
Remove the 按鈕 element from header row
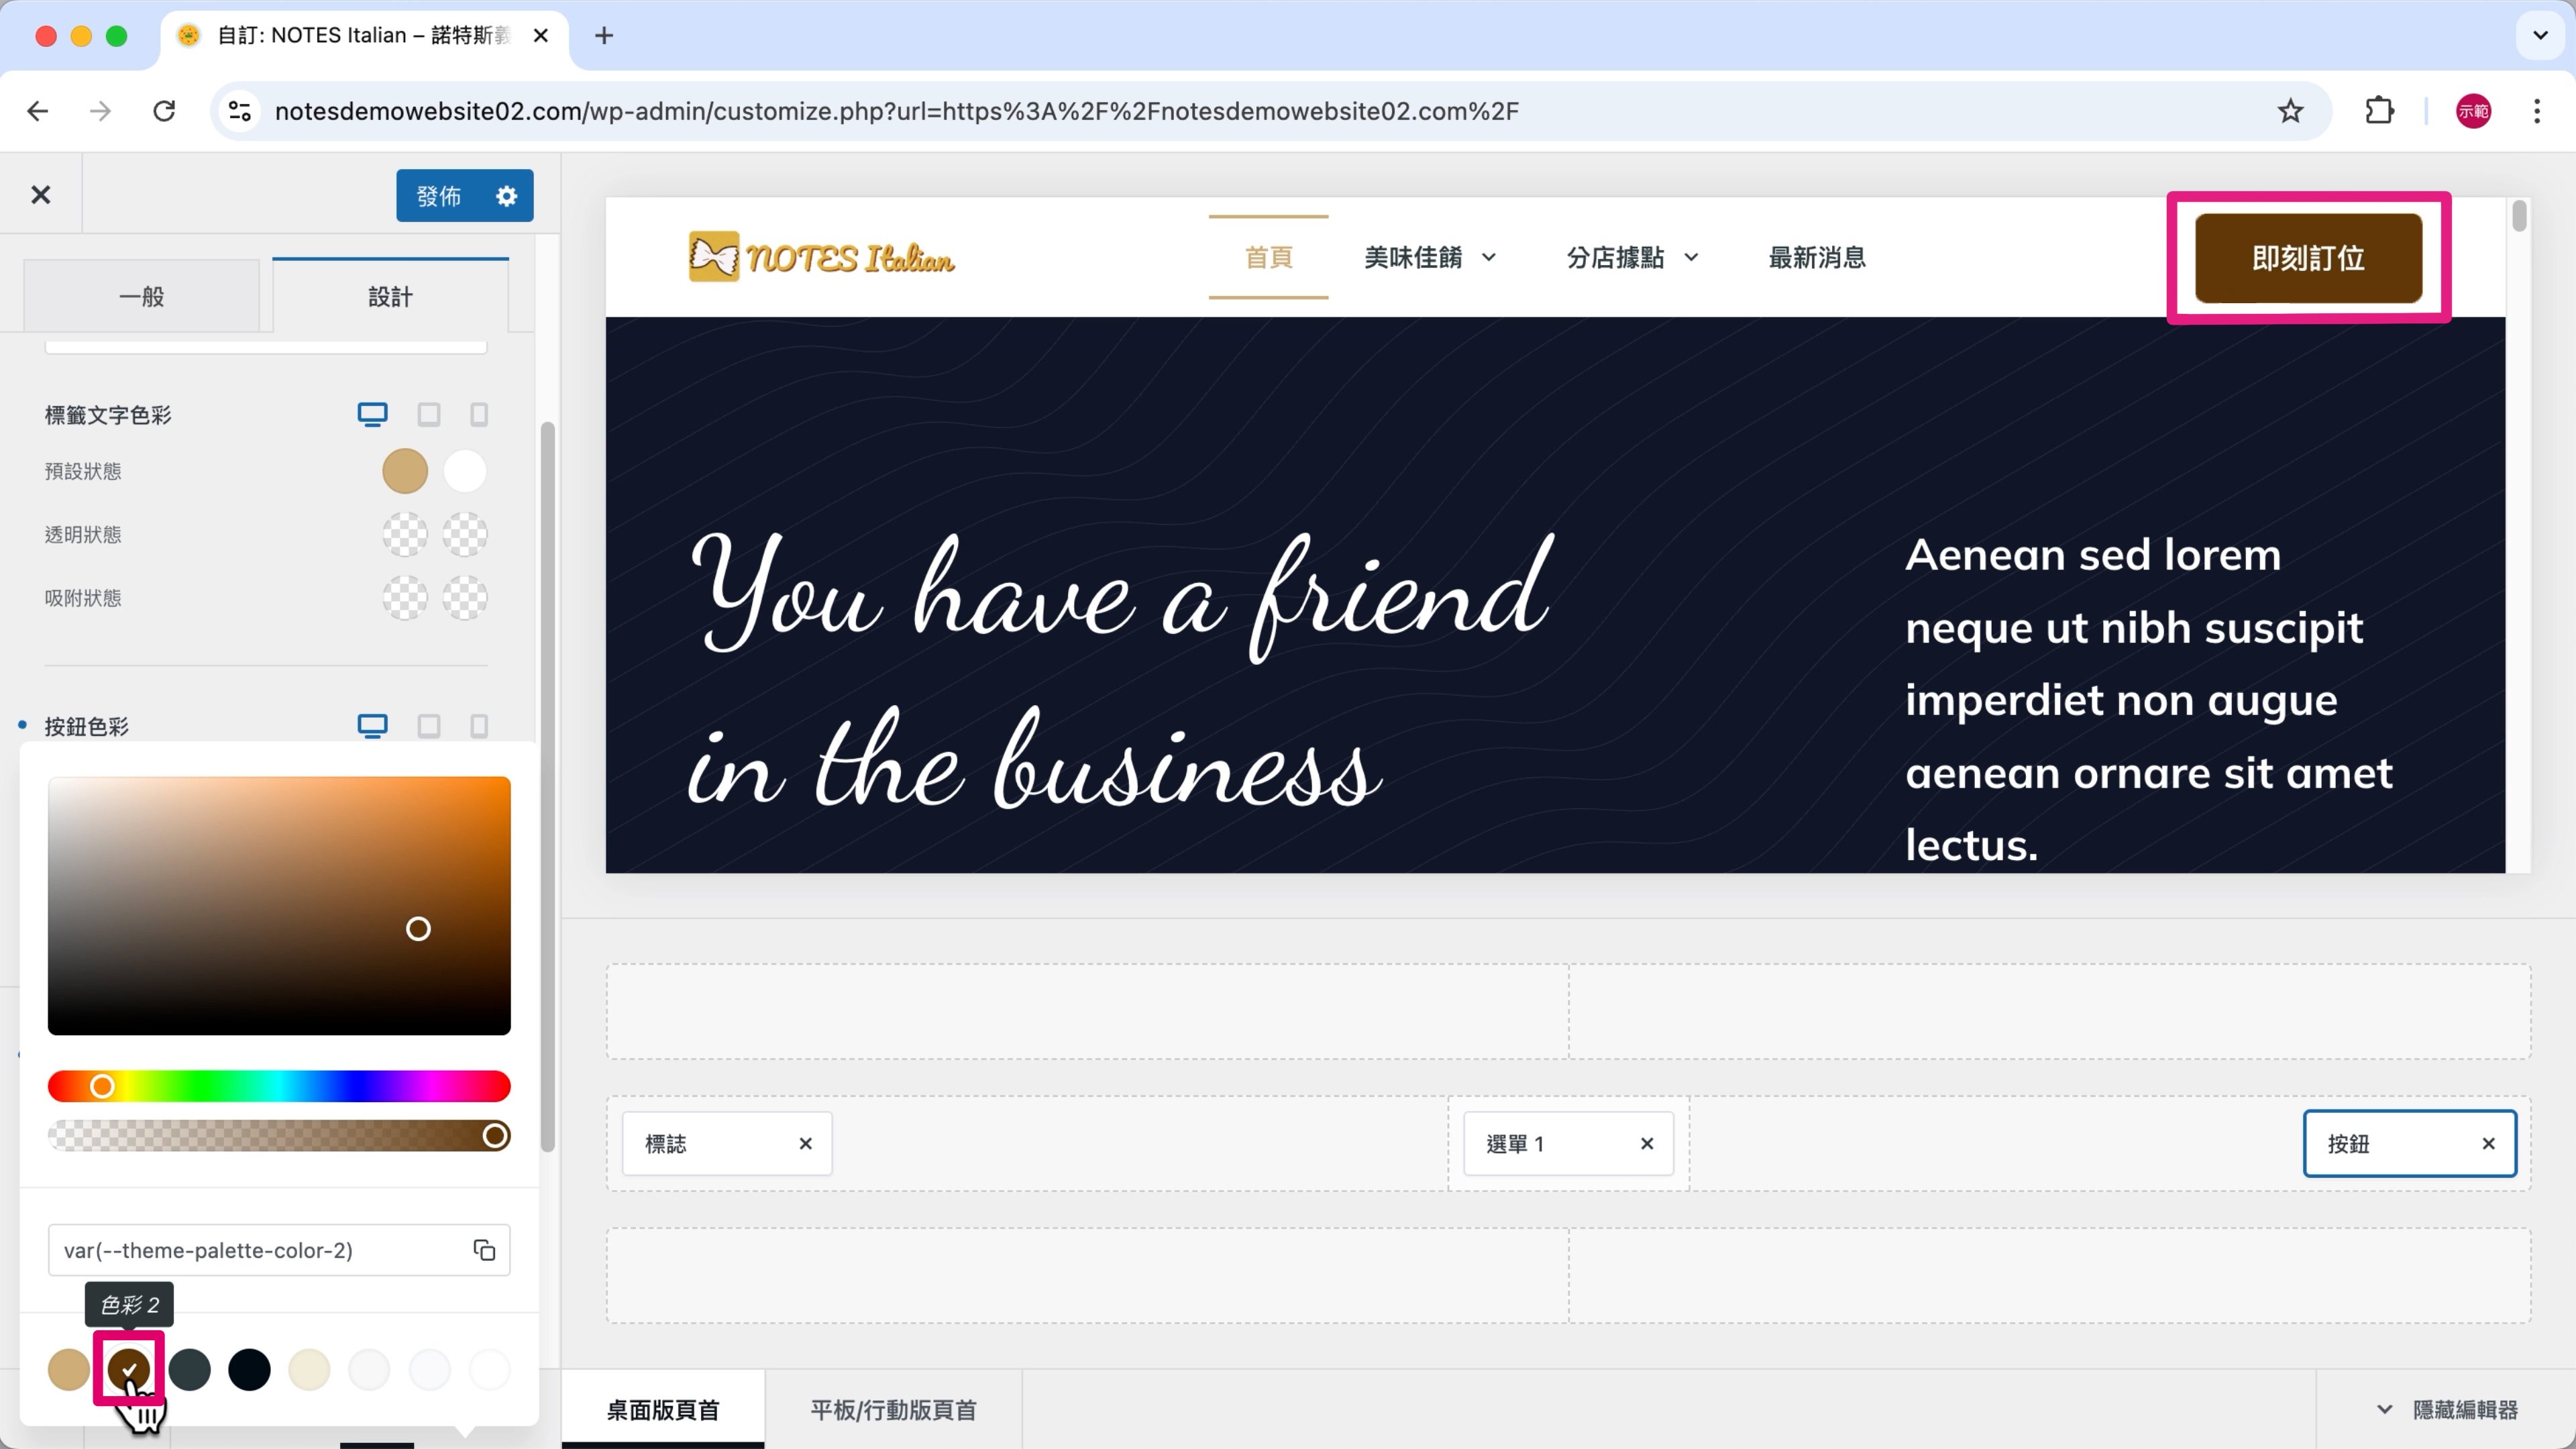point(2488,1143)
